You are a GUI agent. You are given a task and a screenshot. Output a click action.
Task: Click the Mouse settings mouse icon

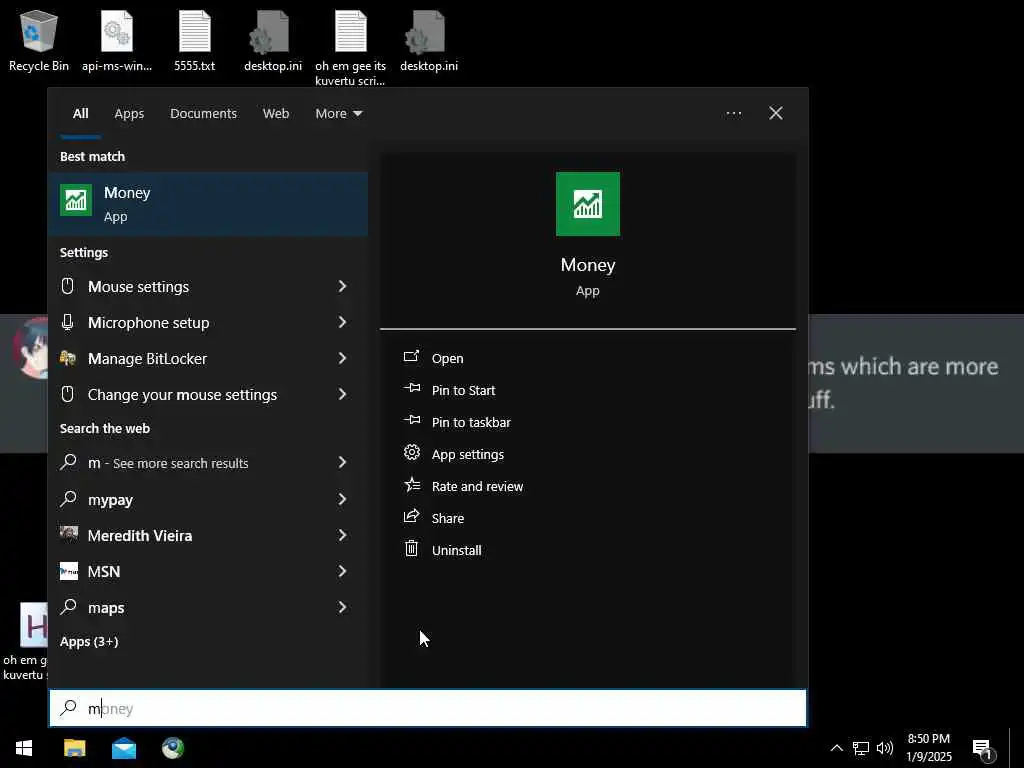click(67, 286)
